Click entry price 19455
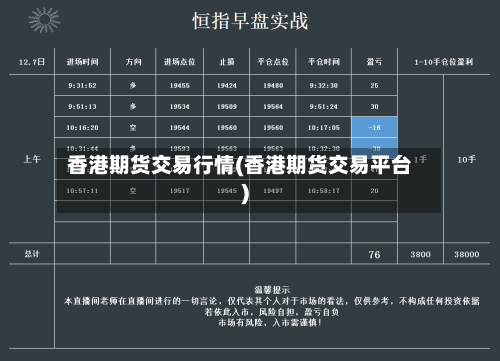This screenshot has height=361, width=500. [x=180, y=86]
